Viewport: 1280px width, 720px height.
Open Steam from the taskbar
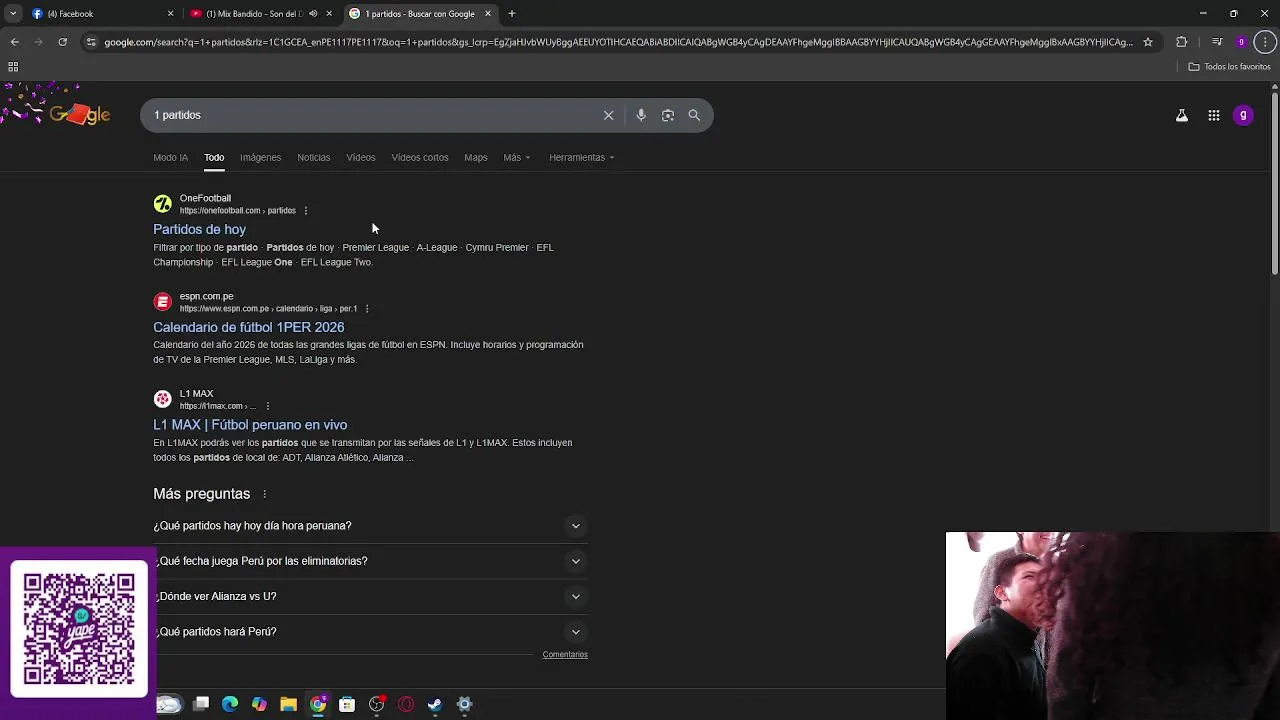click(x=435, y=704)
